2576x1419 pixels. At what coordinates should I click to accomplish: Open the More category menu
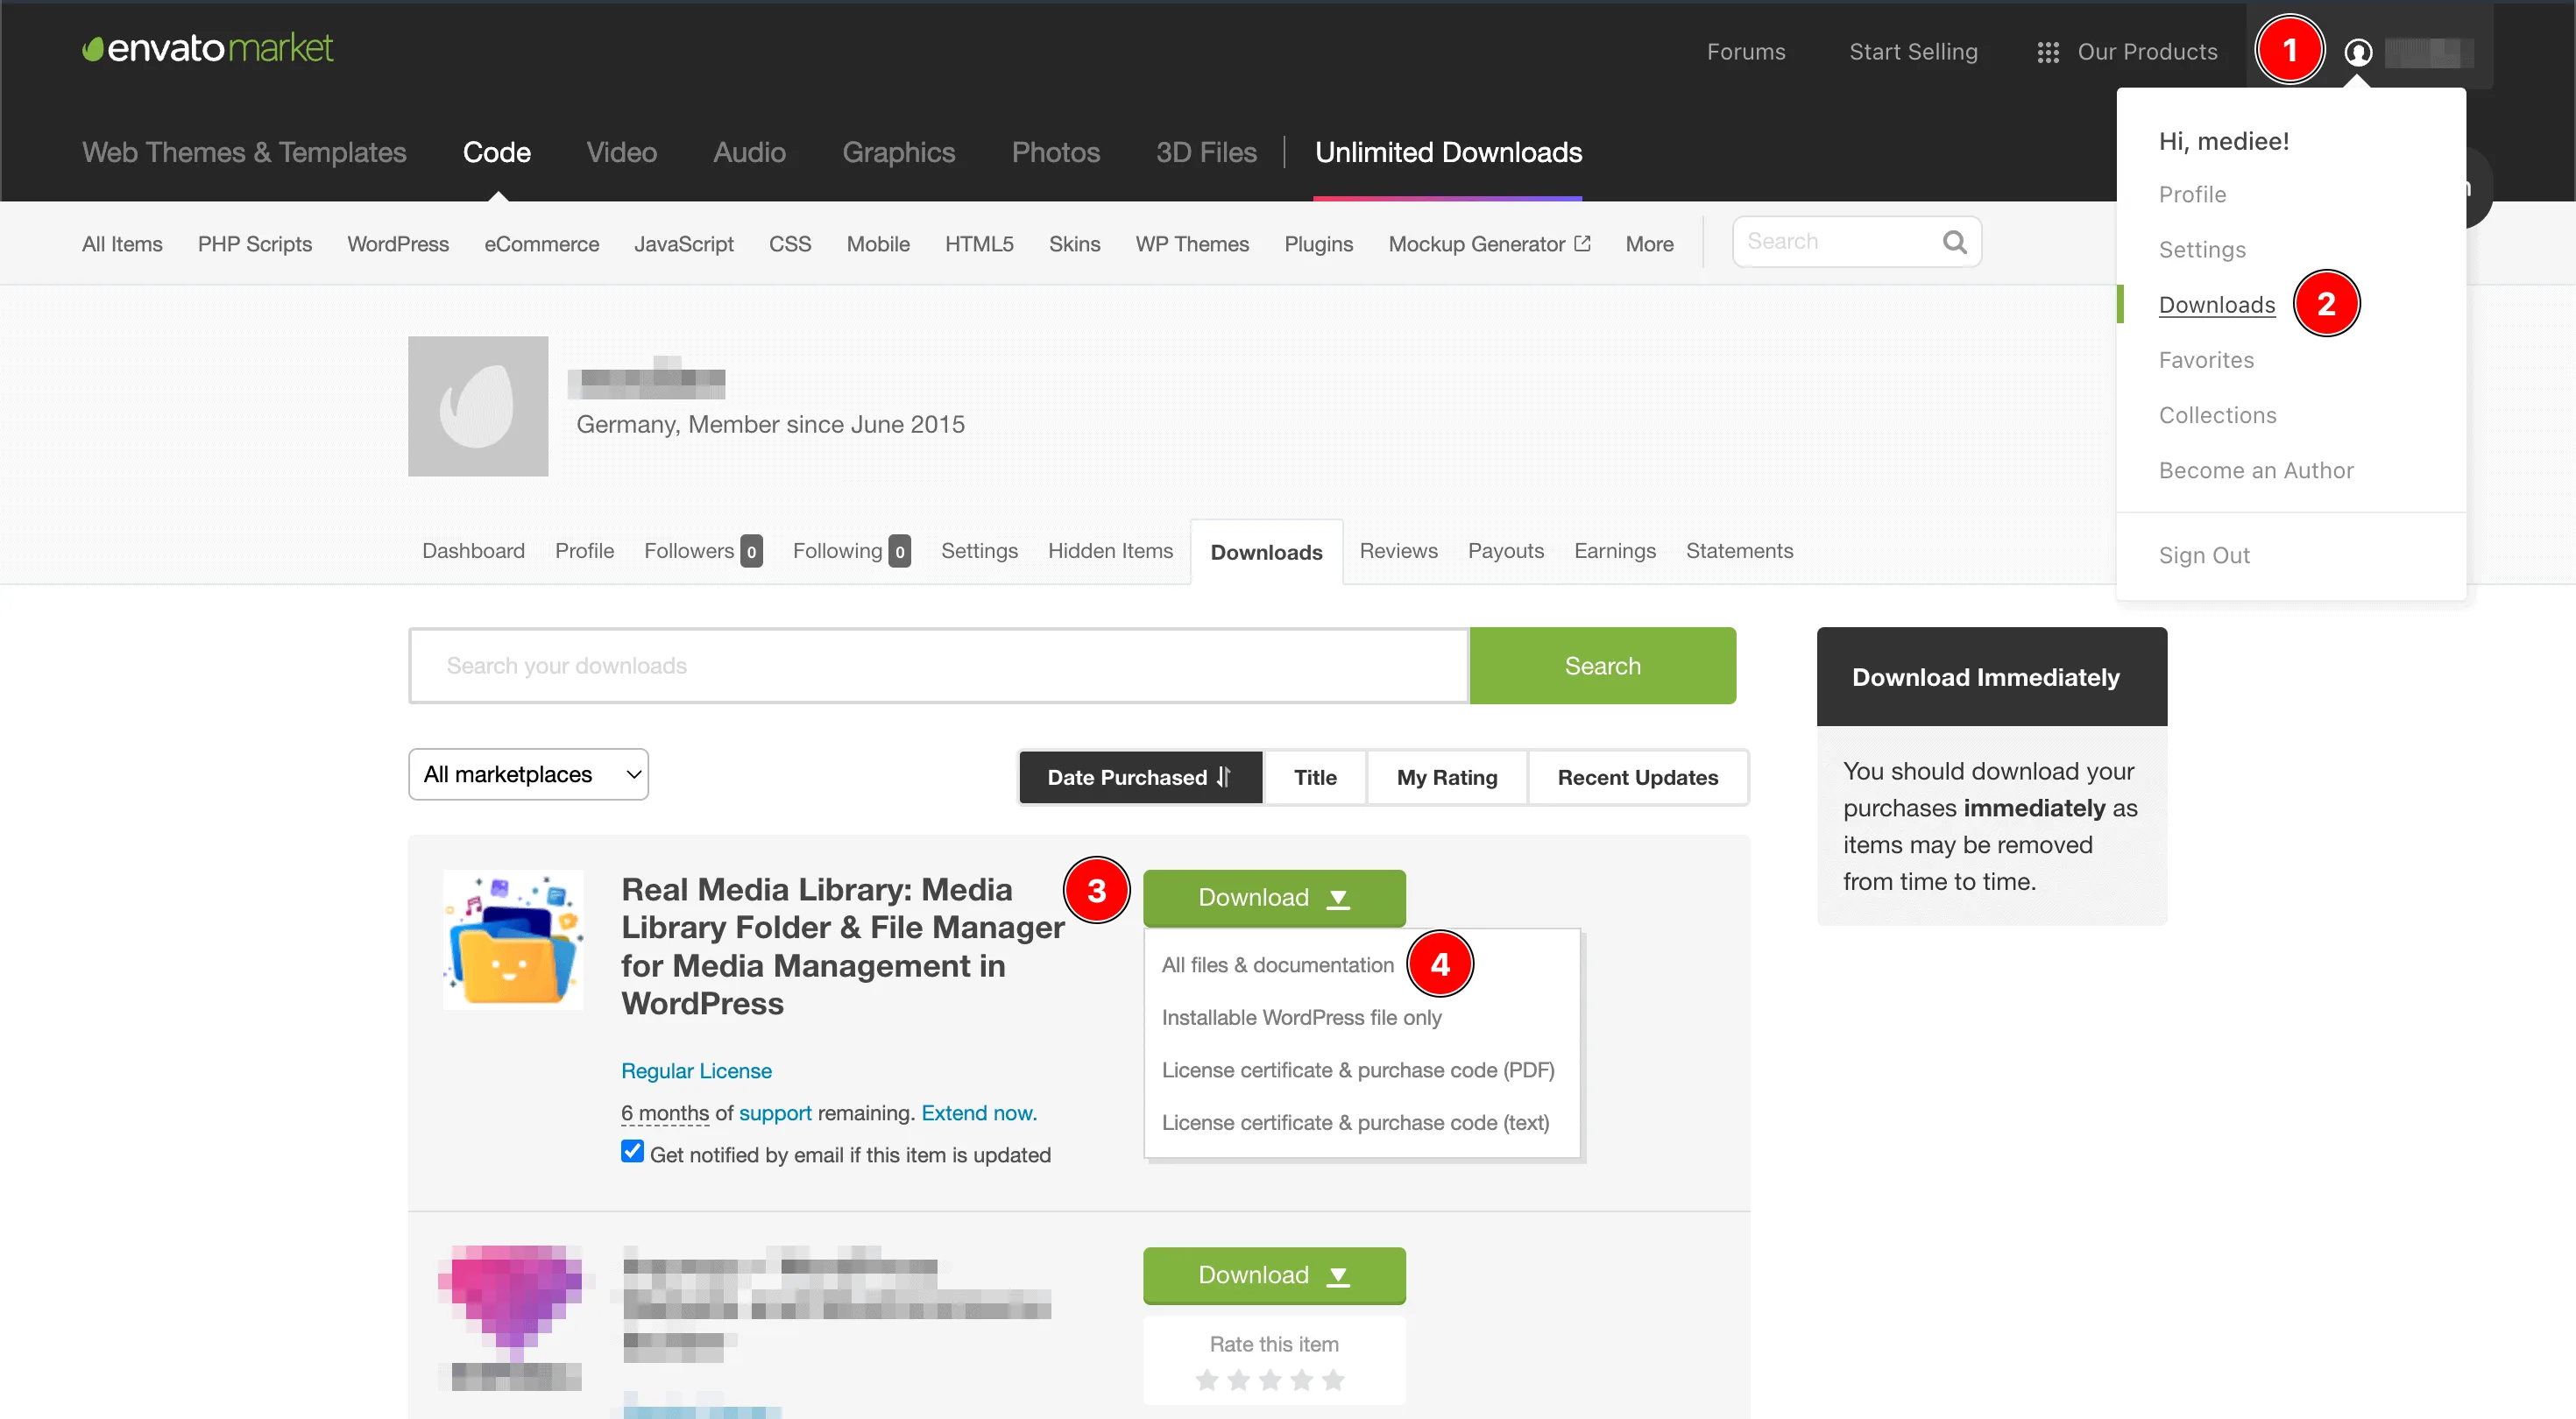click(x=1648, y=244)
